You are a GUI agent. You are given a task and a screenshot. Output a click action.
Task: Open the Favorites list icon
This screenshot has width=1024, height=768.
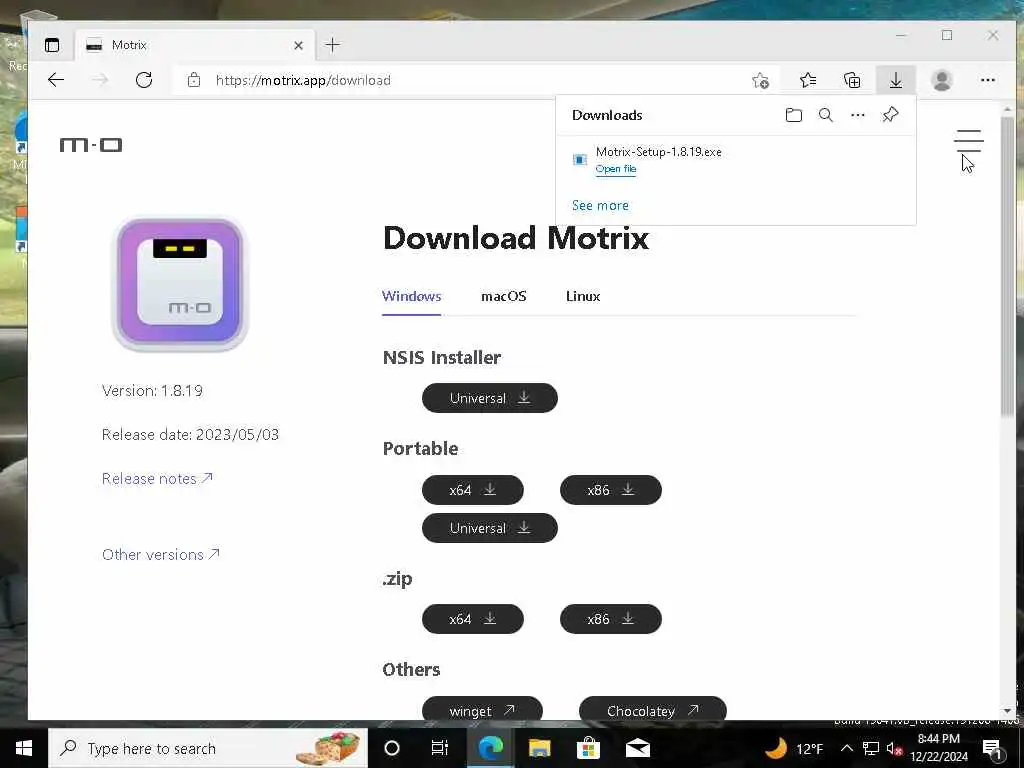point(808,80)
